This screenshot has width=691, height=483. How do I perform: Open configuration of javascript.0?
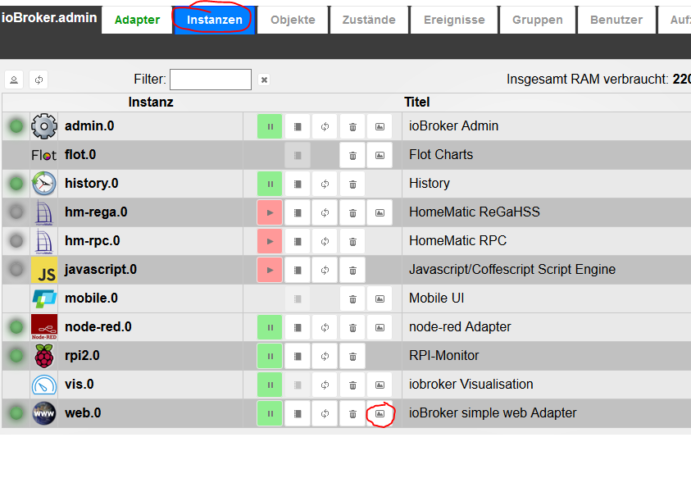point(297,270)
